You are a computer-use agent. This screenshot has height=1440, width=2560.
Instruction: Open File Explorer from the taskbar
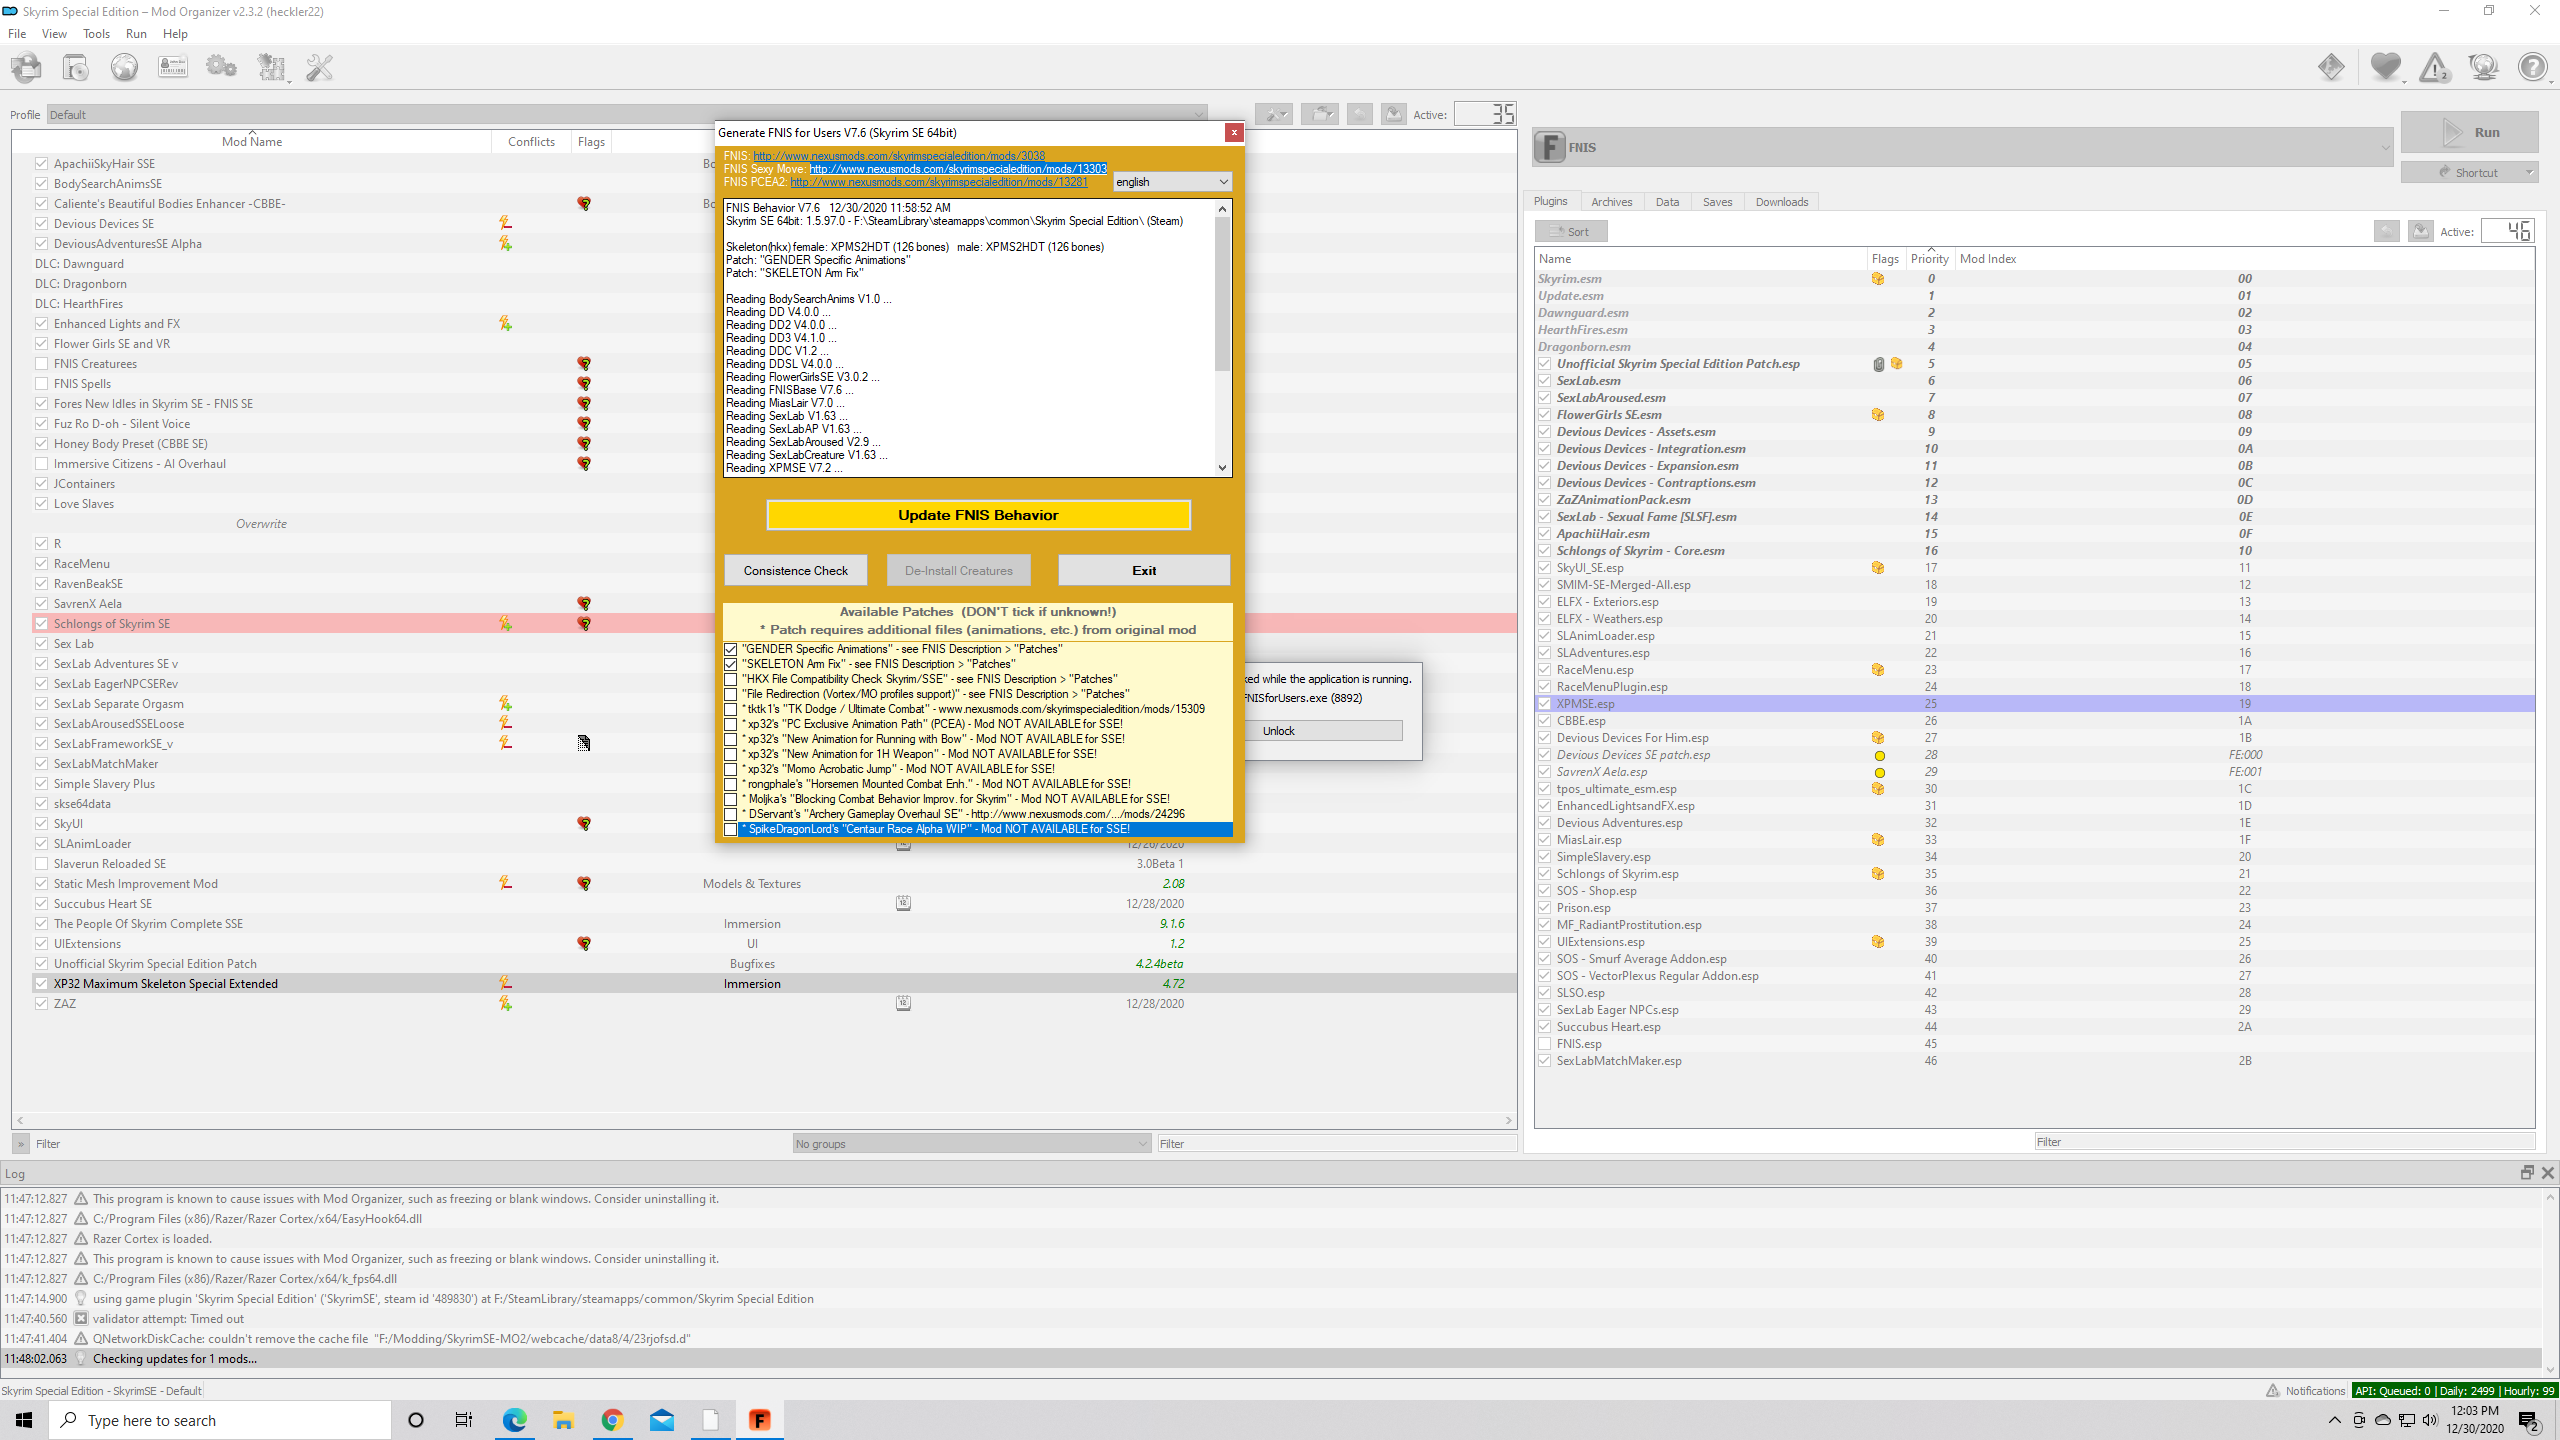point(563,1420)
